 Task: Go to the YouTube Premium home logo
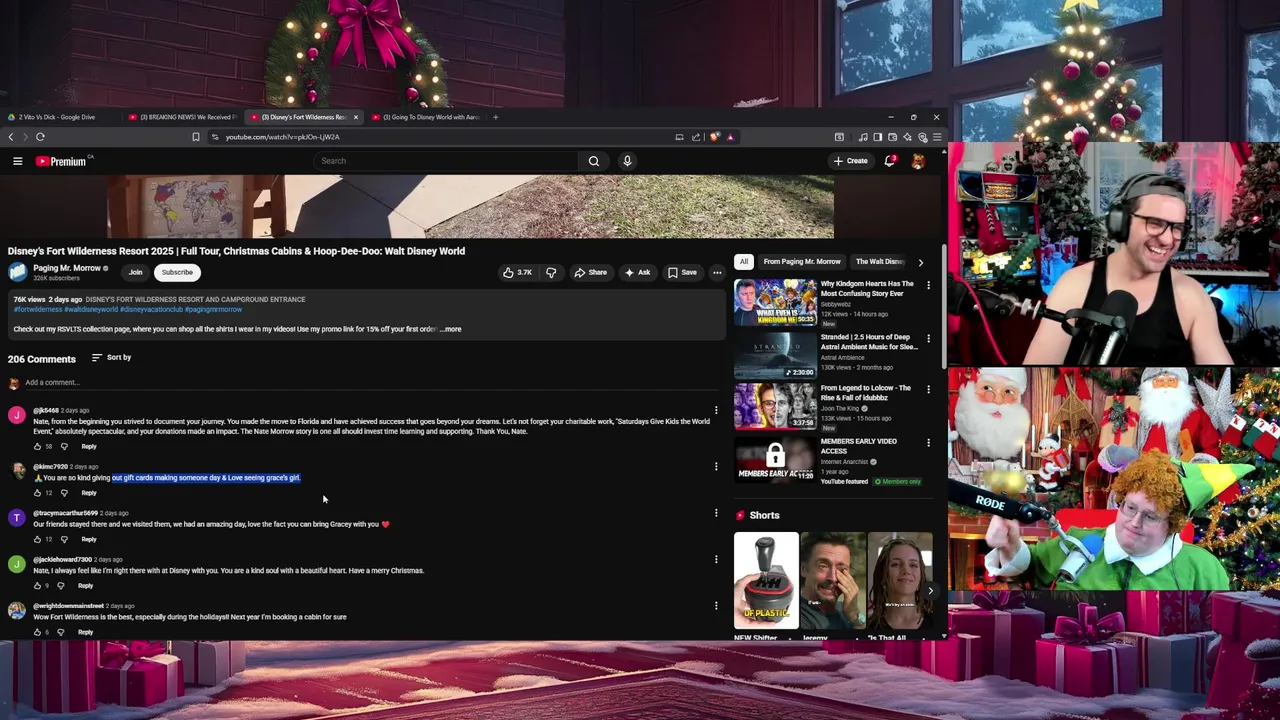coord(63,161)
